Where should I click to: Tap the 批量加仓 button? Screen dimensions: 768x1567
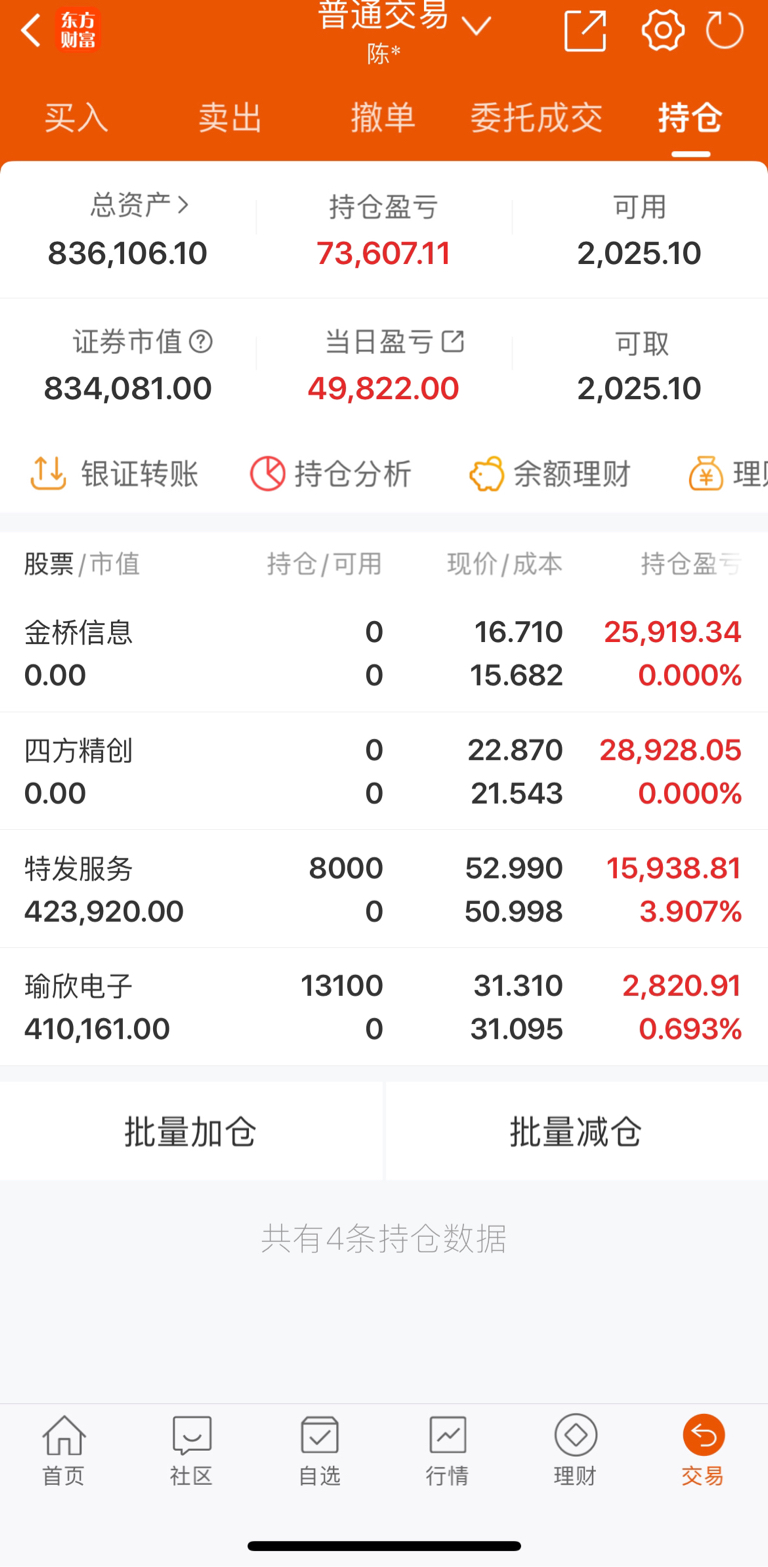coord(191,1132)
